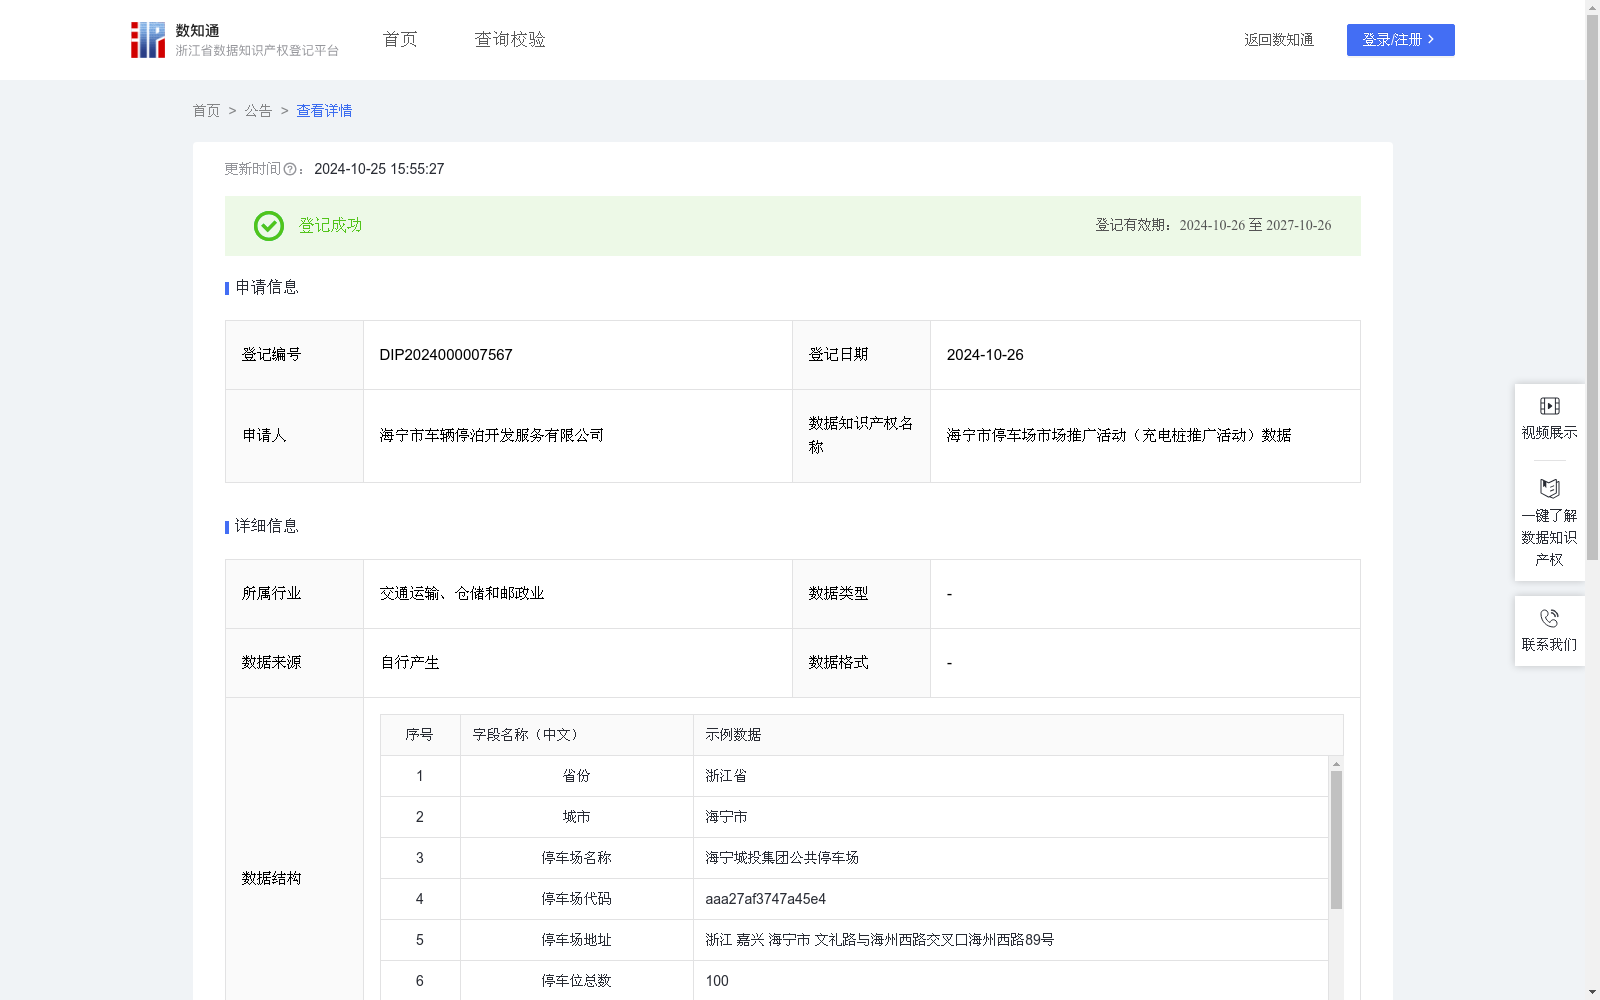Screen dimensions: 1600x1000
Task: Click the 登记编号 label cell
Action: coord(294,355)
